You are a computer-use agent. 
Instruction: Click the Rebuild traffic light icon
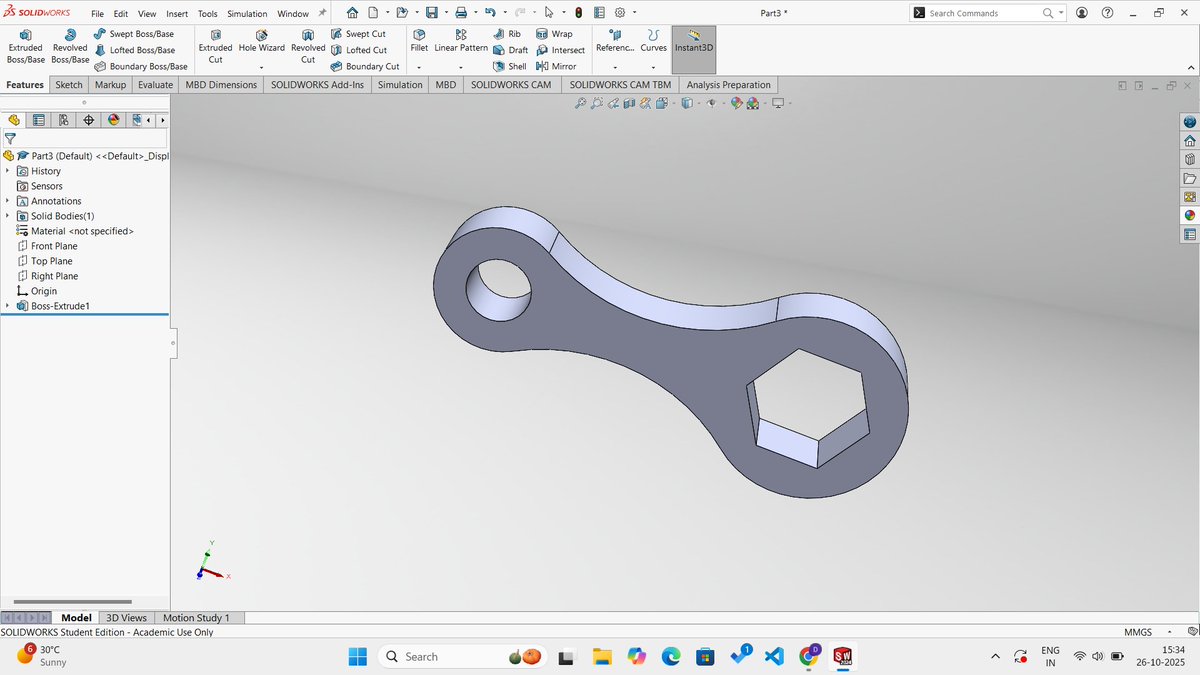579,13
